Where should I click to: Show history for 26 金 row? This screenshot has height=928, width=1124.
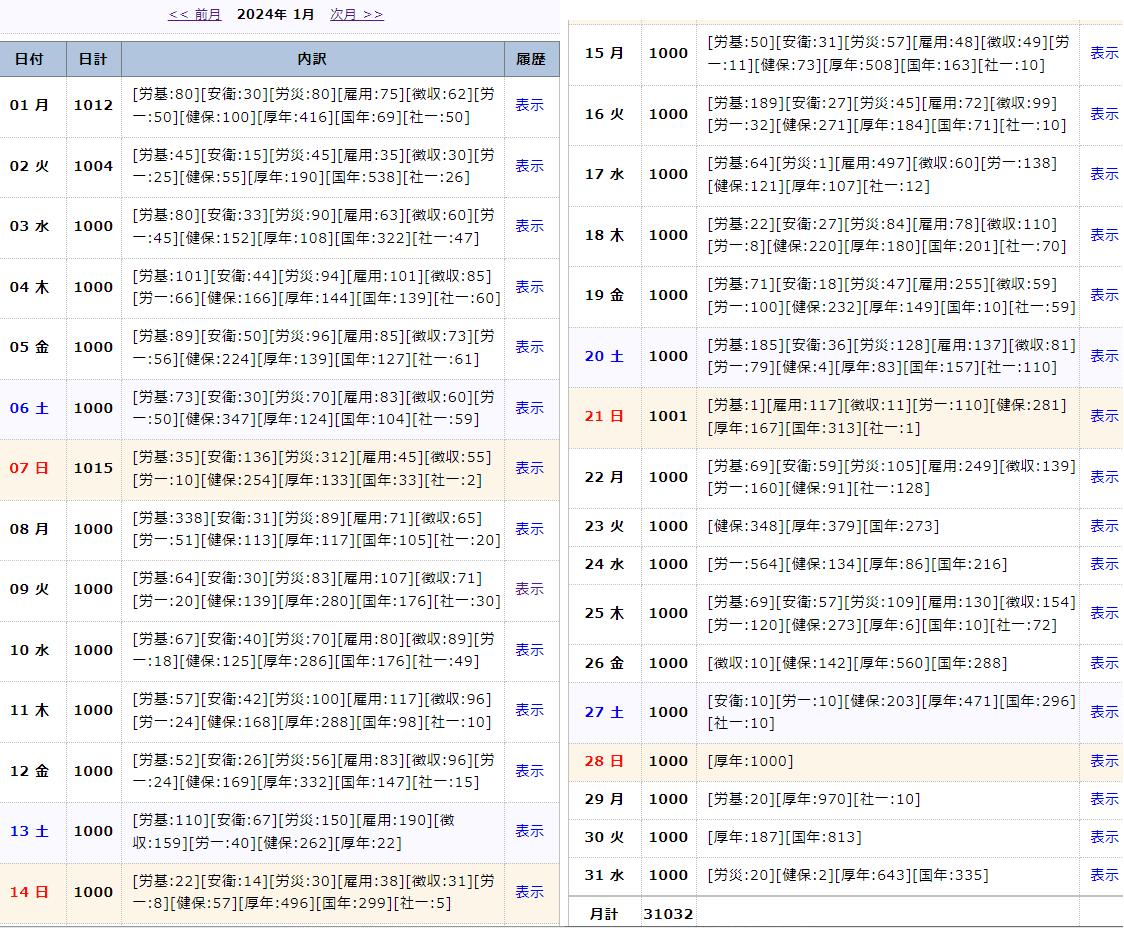pos(1104,664)
